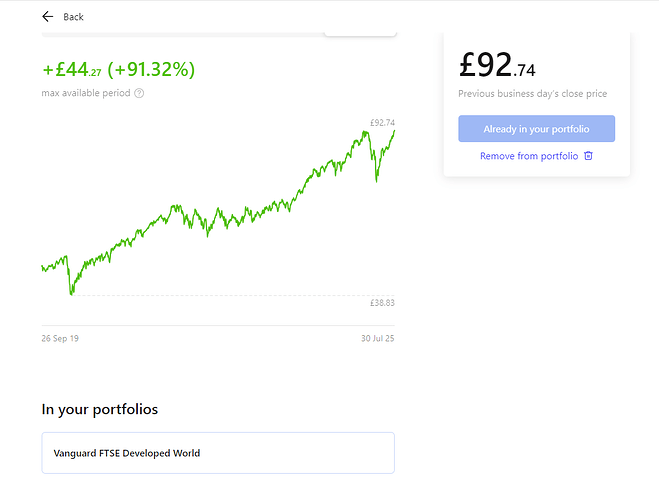Click the back arrow icon

pos(47,17)
